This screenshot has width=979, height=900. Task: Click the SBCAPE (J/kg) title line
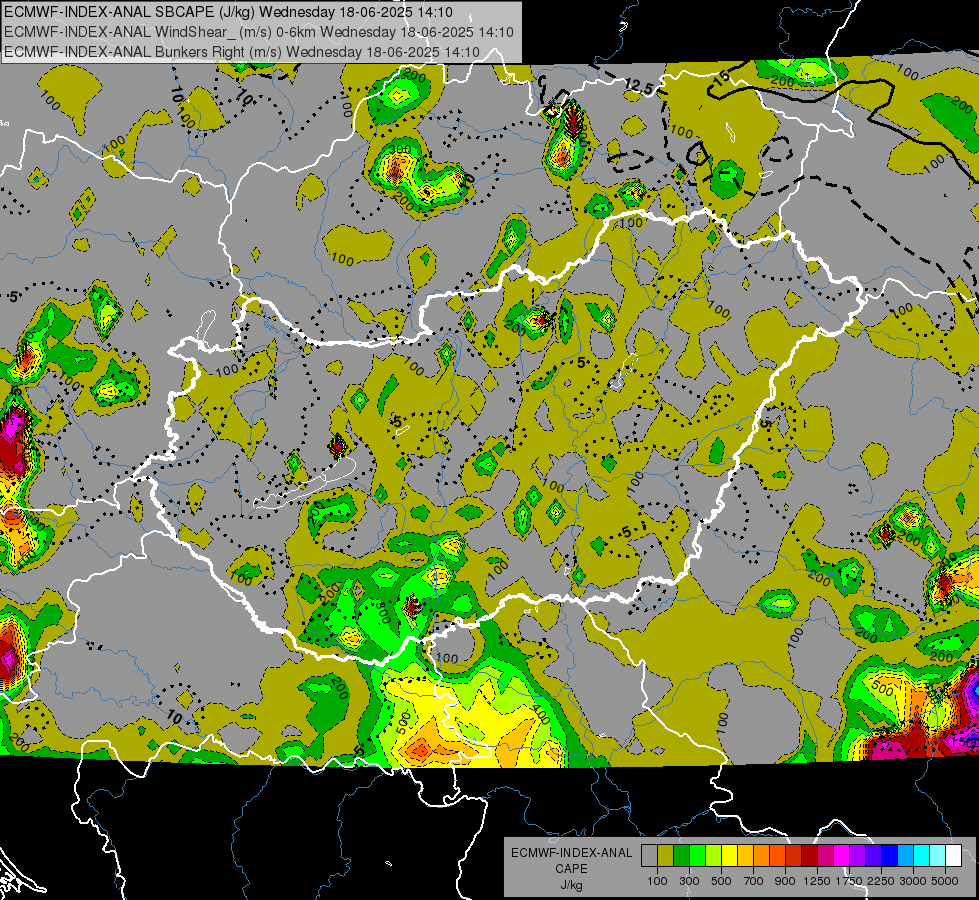pyautogui.click(x=229, y=12)
